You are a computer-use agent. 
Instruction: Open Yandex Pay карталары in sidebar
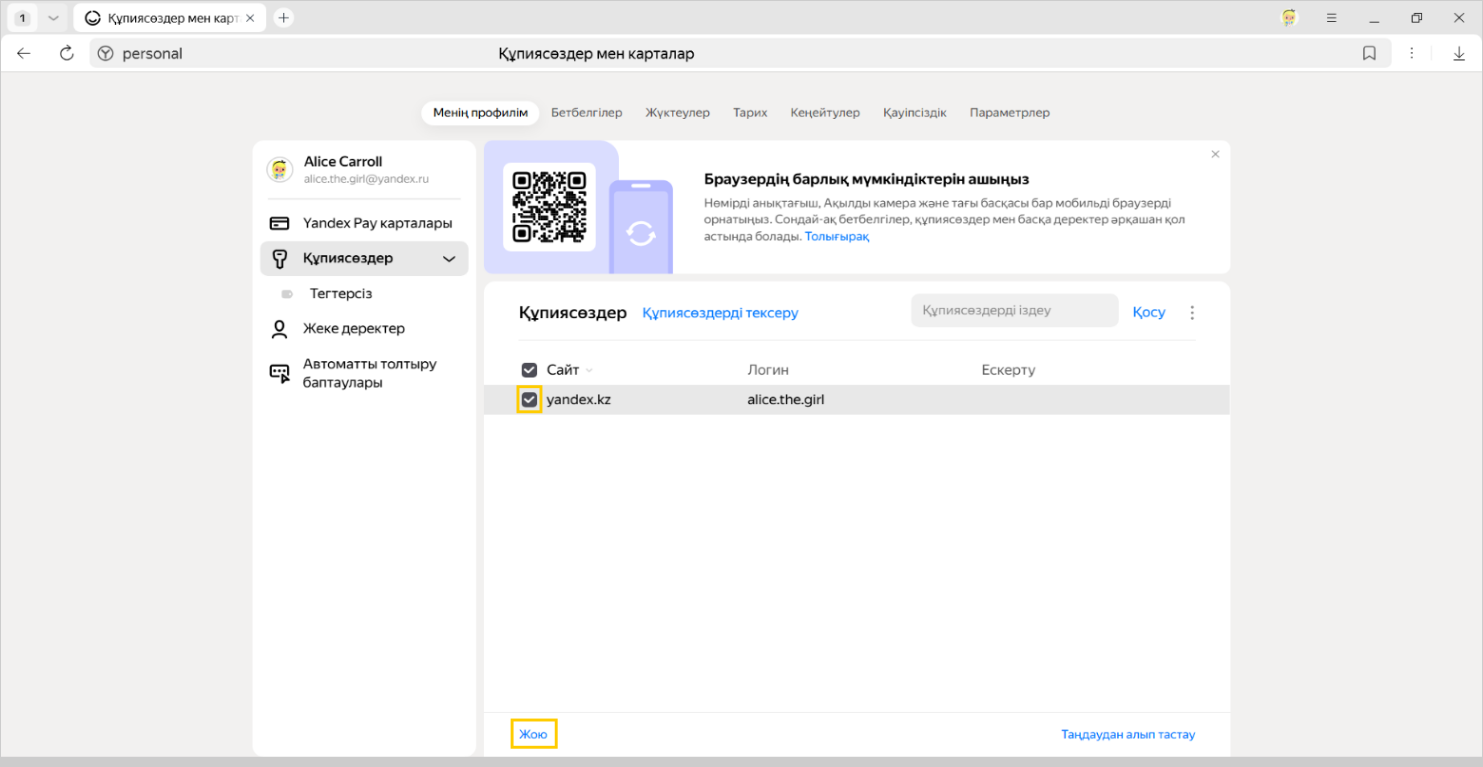(377, 223)
